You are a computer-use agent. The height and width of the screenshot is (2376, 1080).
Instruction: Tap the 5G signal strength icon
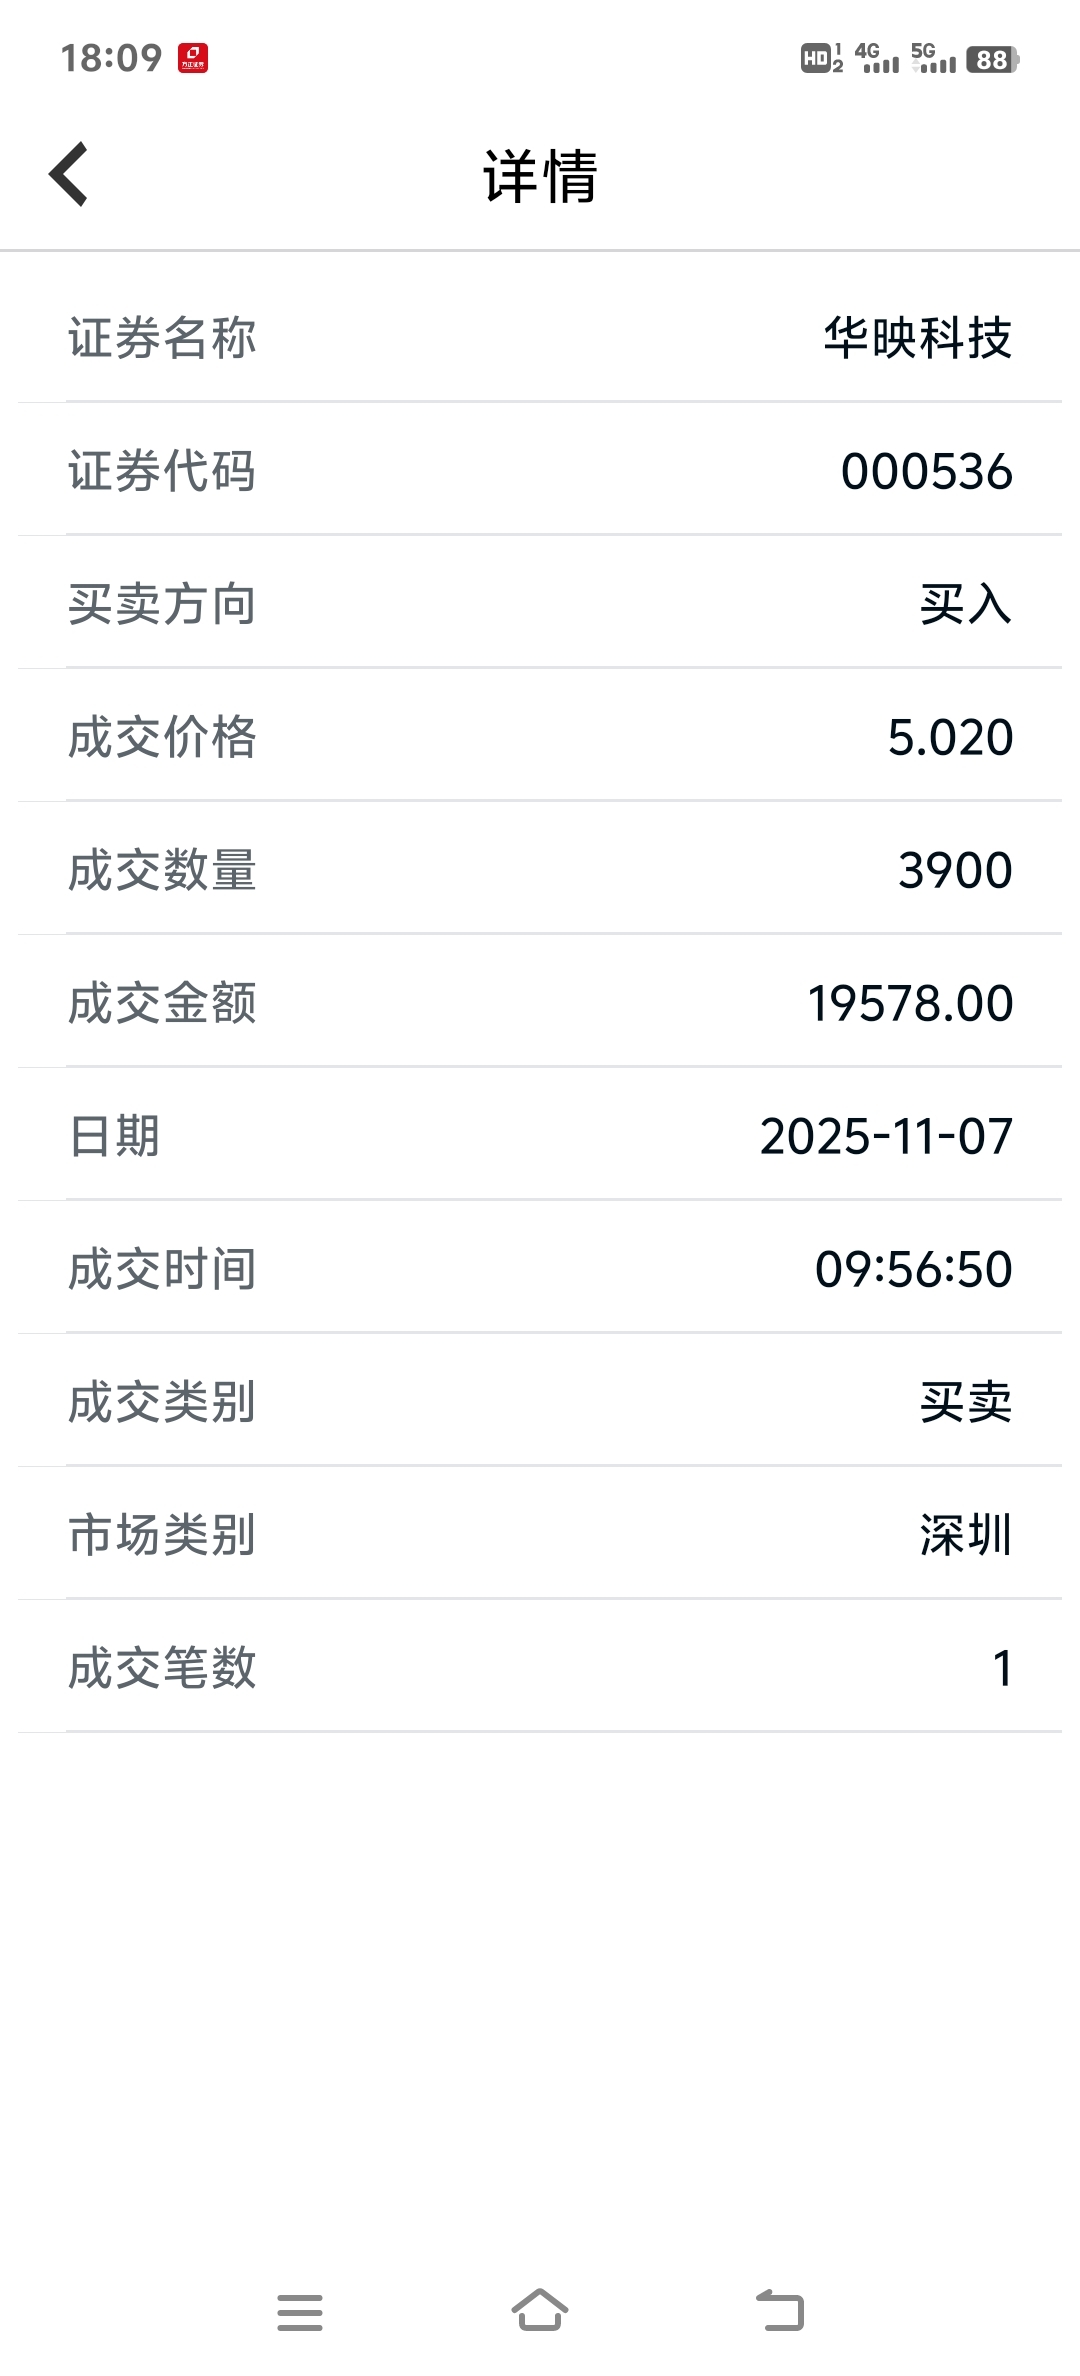933,58
